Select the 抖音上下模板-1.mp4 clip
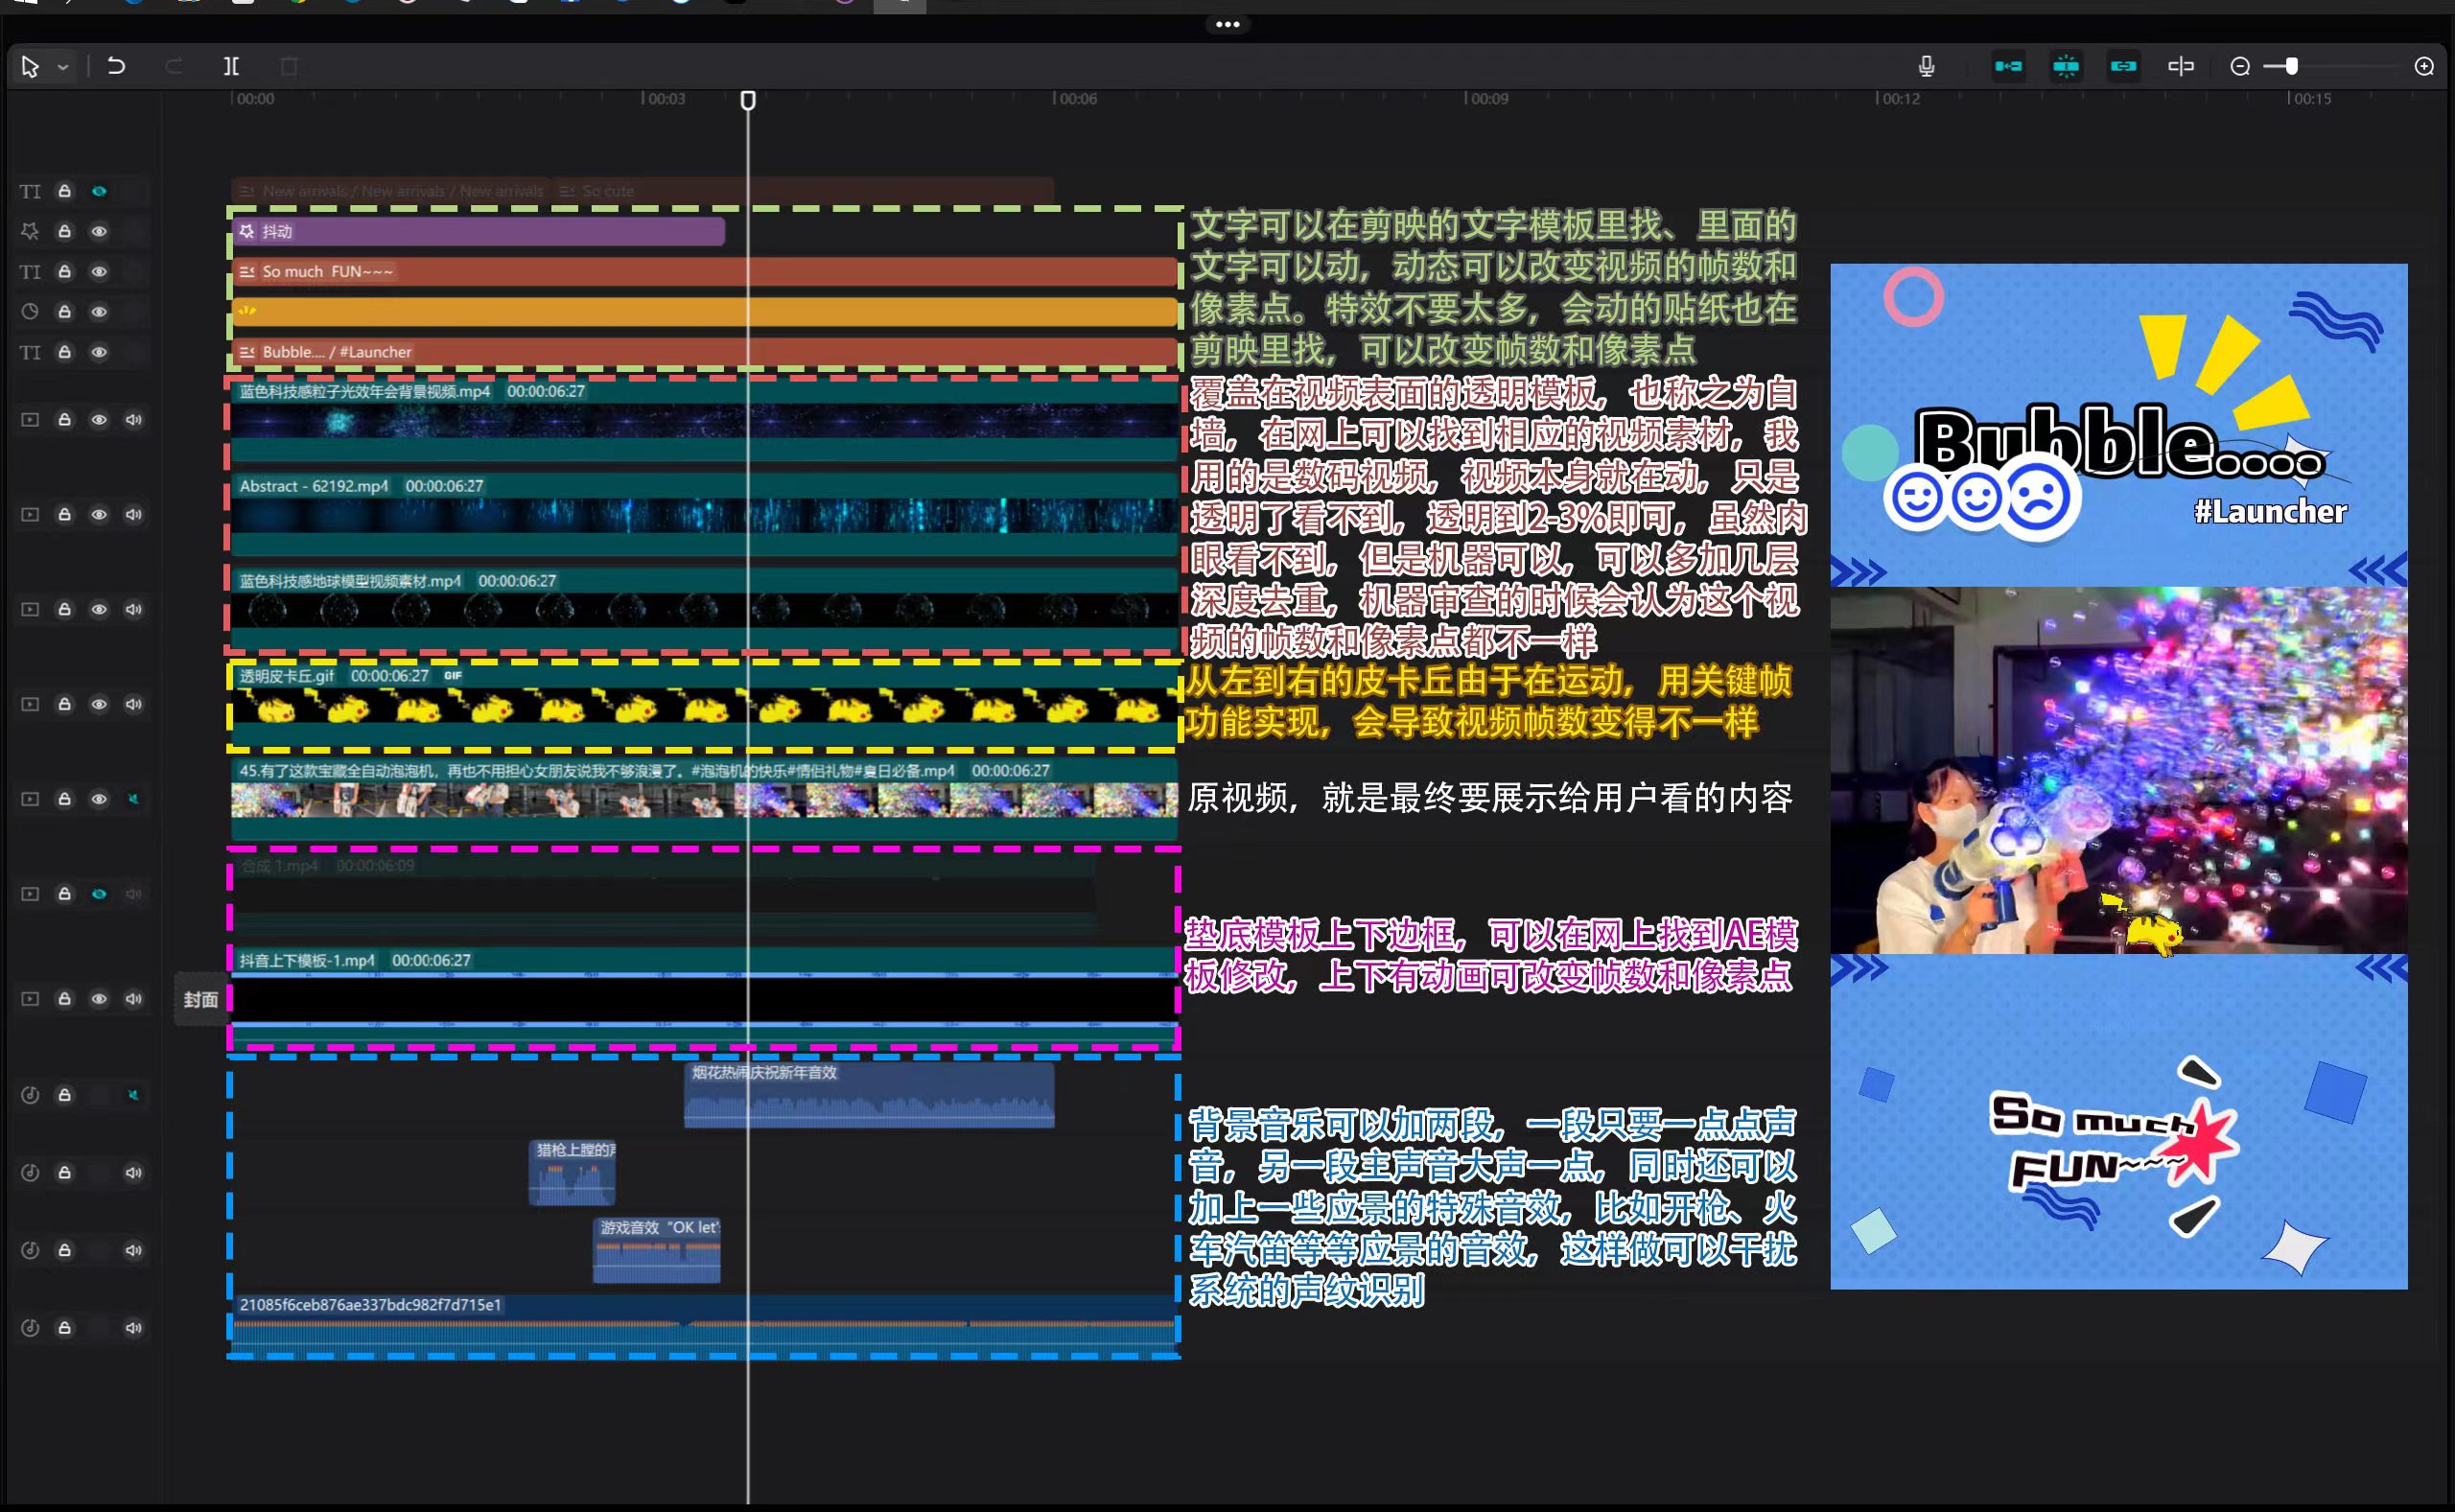Screen dimensions: 2455x1512 pyautogui.click(x=705, y=998)
